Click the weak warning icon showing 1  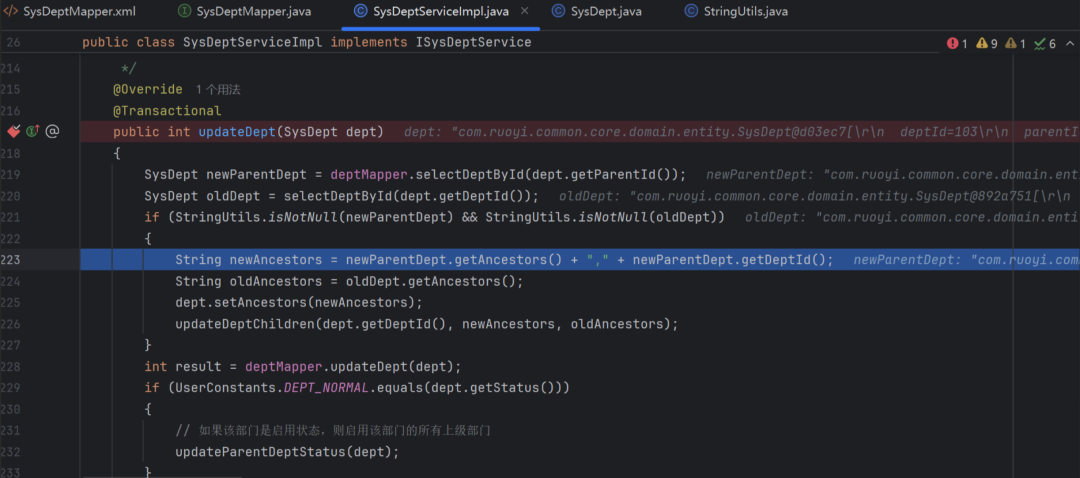pyautogui.click(x=1010, y=43)
